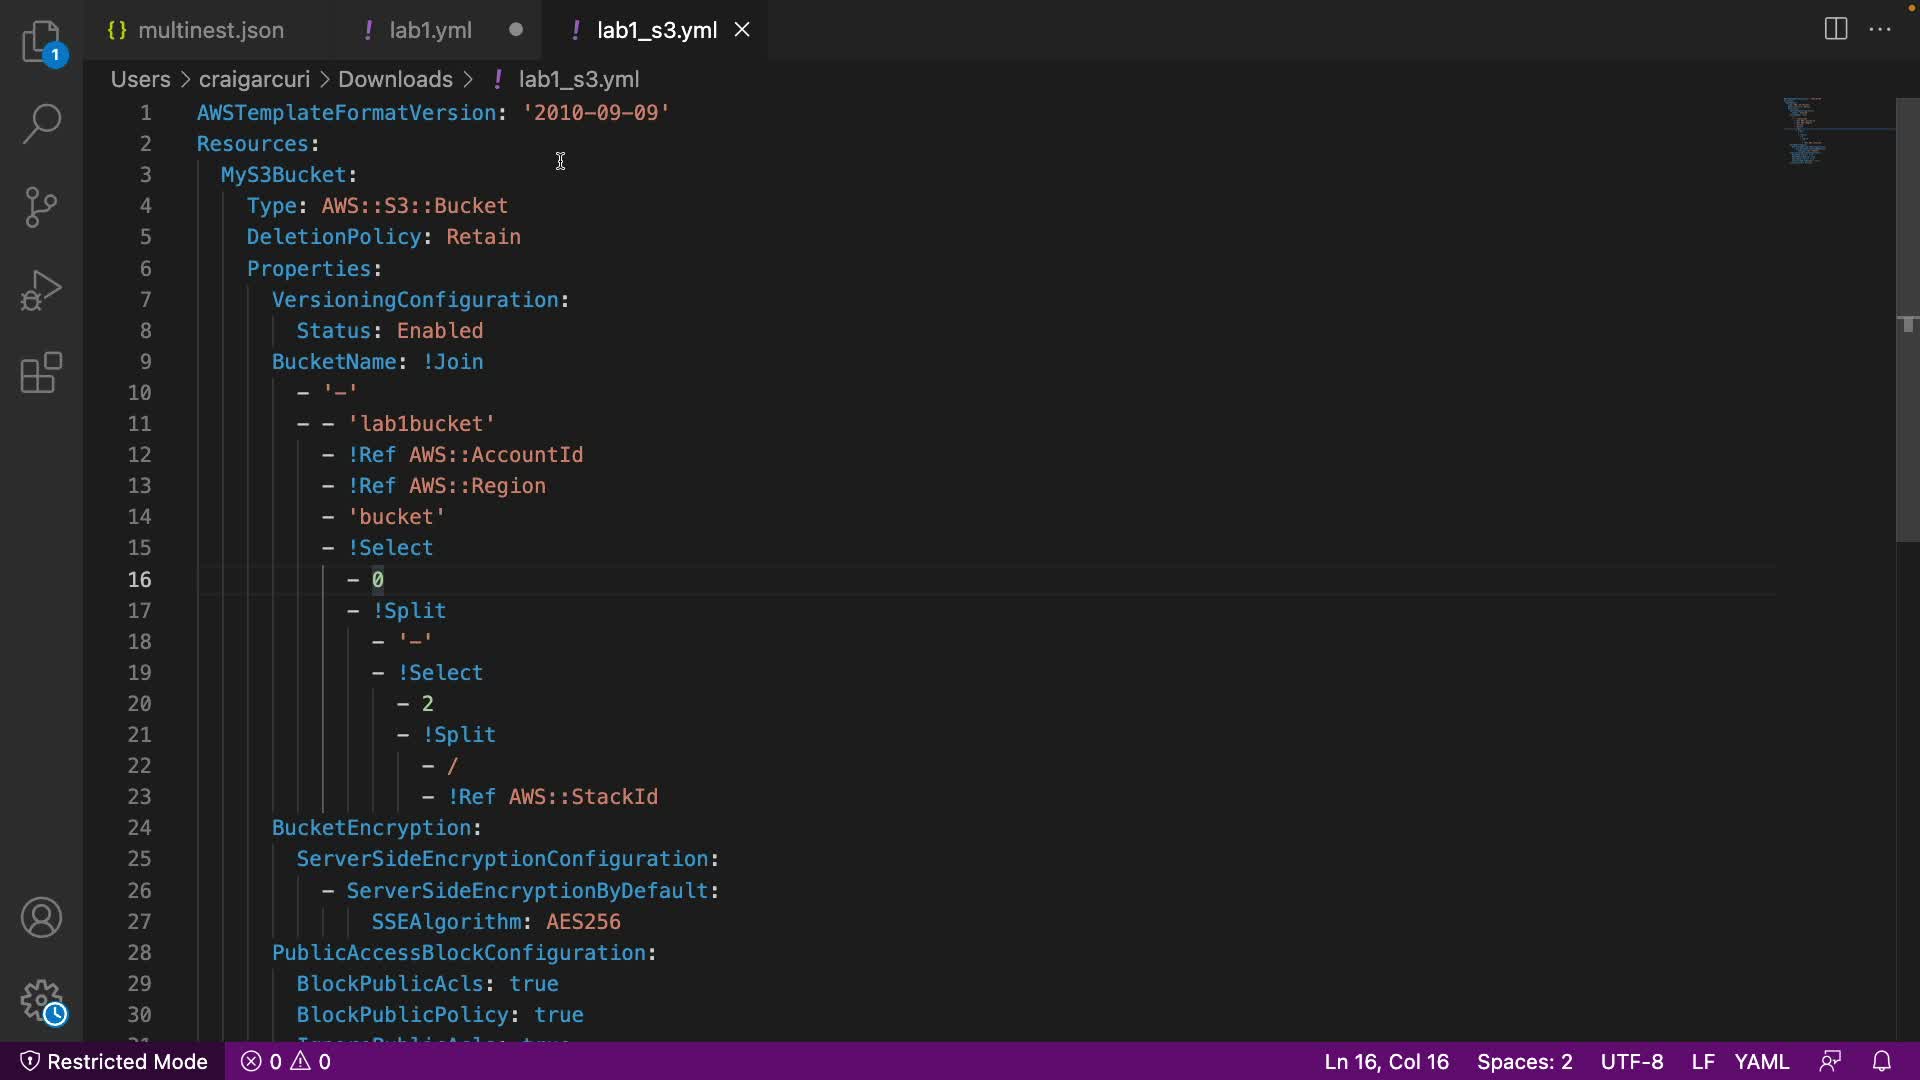Click the minimap code overview
The height and width of the screenshot is (1080, 1920).
pyautogui.click(x=1805, y=130)
